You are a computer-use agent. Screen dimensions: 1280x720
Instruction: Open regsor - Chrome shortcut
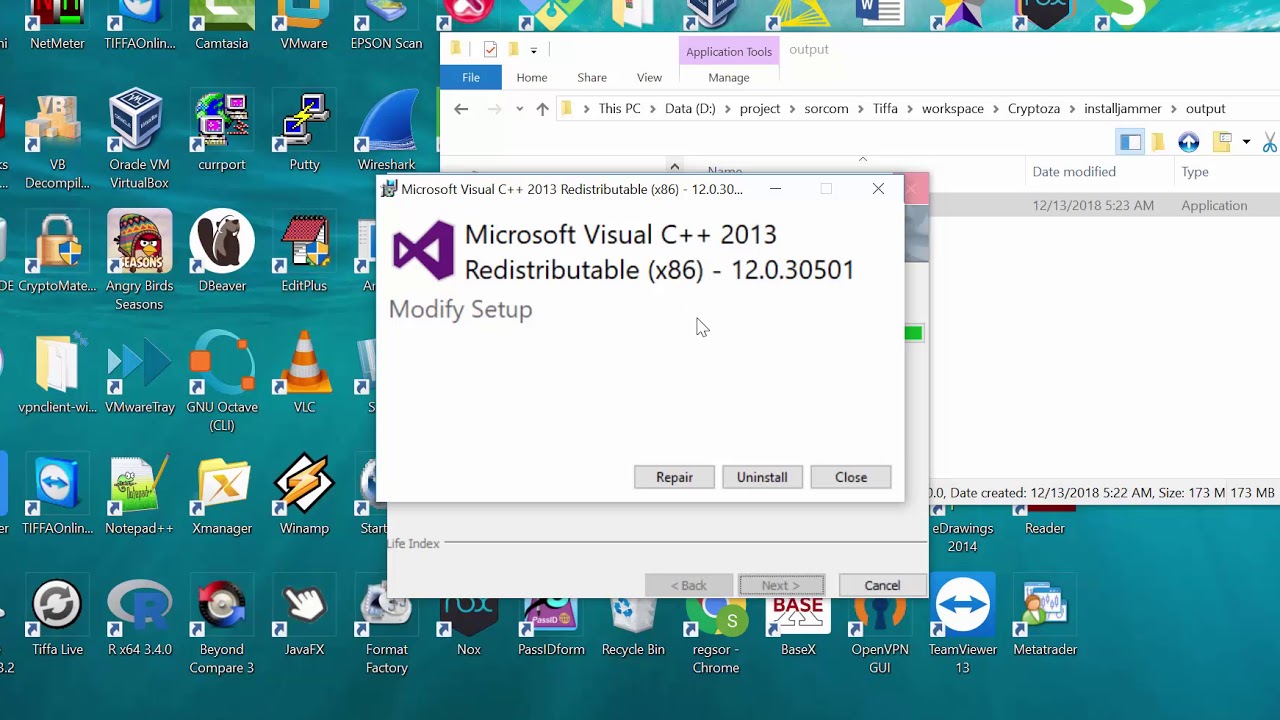[x=716, y=635]
